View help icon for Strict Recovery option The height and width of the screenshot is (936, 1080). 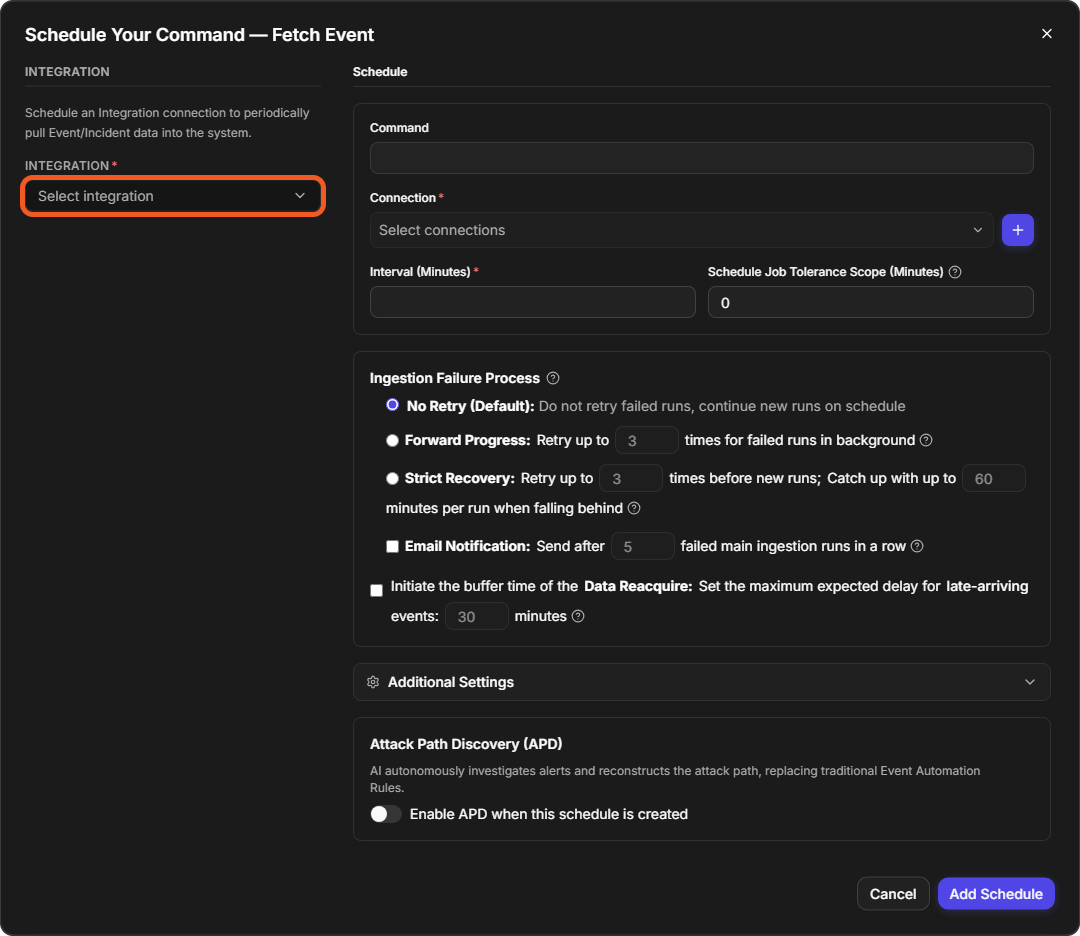tap(634, 508)
